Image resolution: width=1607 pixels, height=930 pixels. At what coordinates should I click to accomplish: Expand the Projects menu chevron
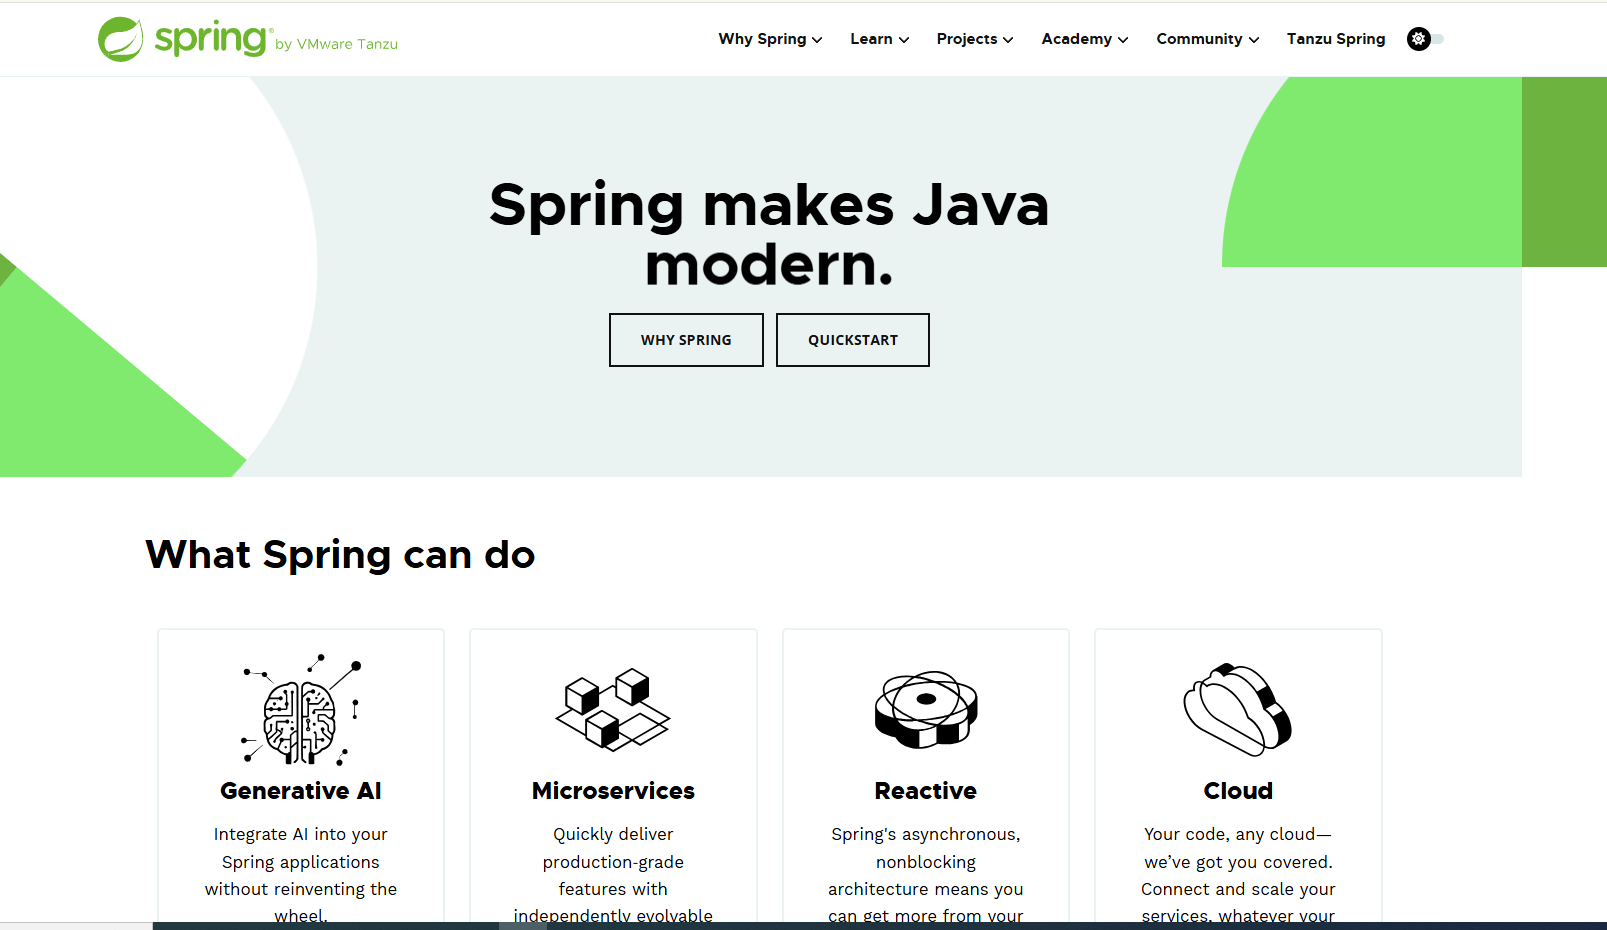point(1008,40)
